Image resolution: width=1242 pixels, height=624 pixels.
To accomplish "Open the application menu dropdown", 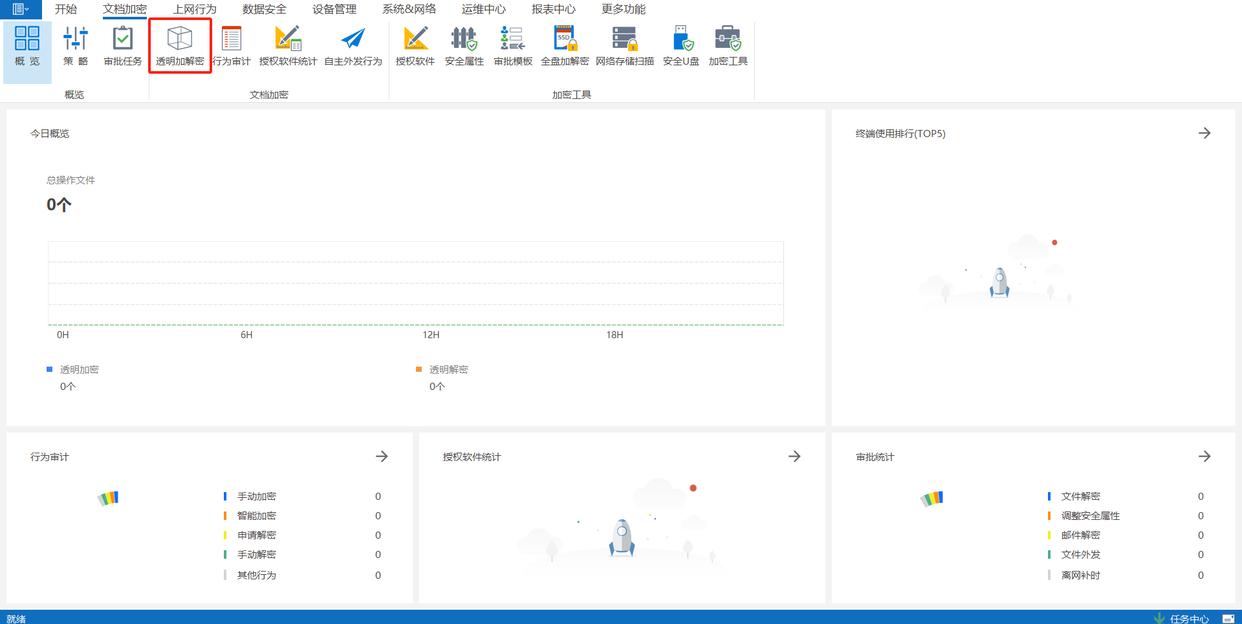I will [x=20, y=9].
